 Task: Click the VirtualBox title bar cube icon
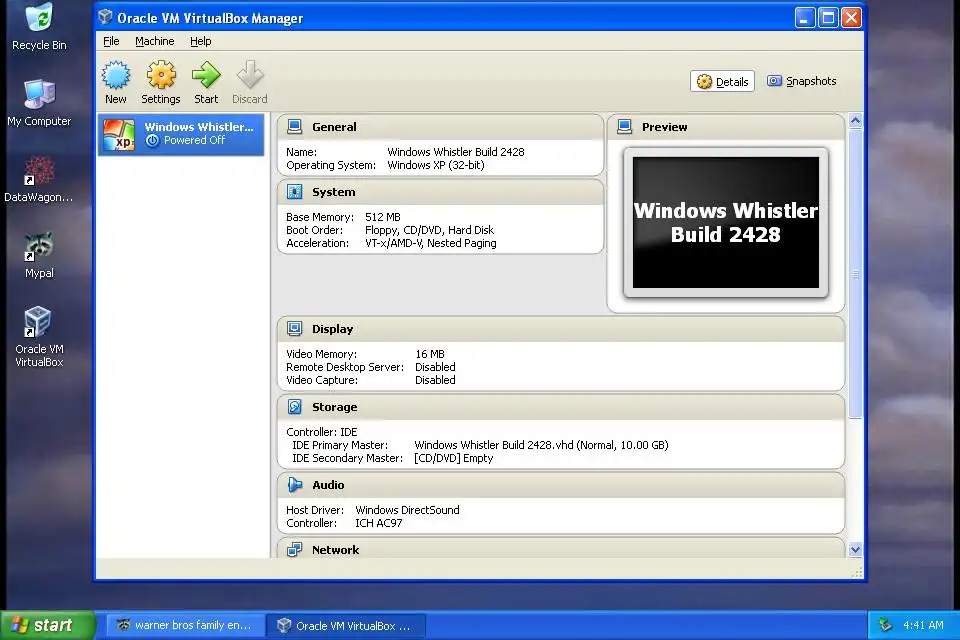[x=105, y=17]
